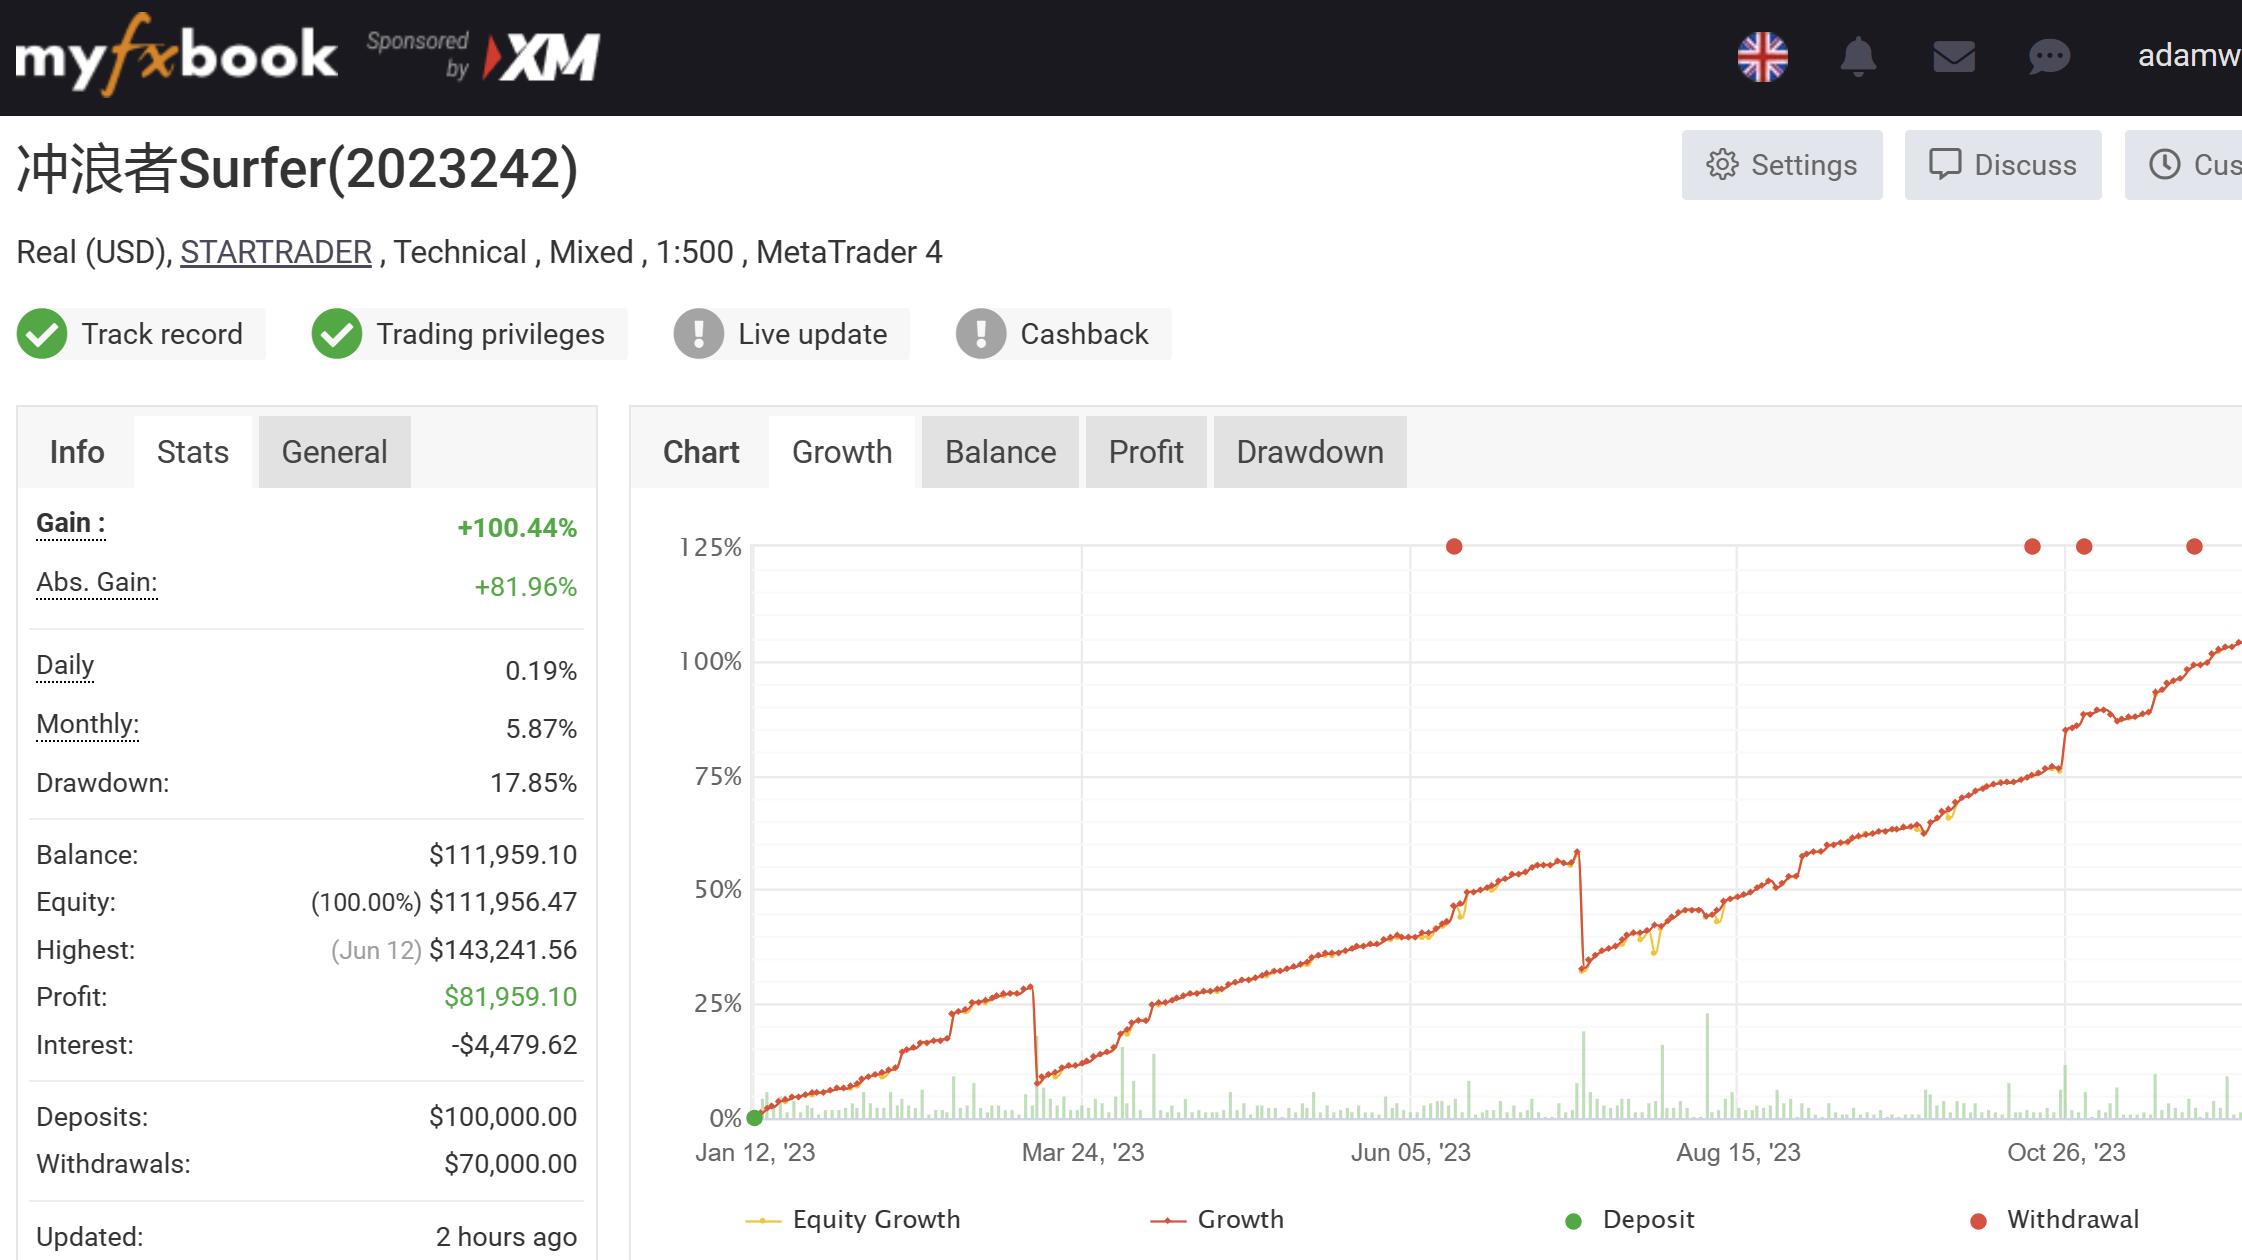Toggle Growth series in chart legend
Screen dimensions: 2242x1260
point(1217,1220)
